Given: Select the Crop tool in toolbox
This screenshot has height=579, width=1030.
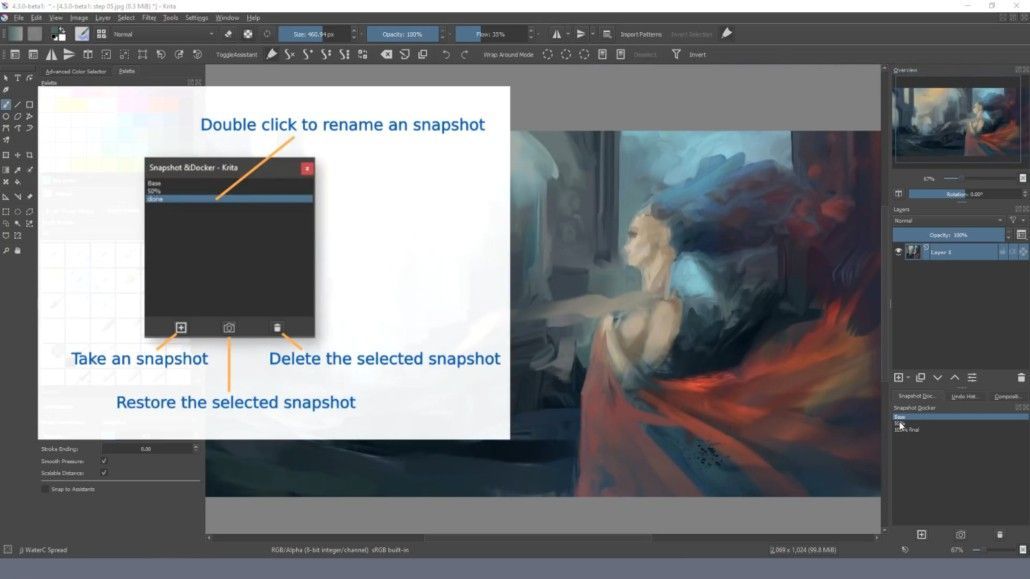Looking at the screenshot, I should click(x=30, y=155).
